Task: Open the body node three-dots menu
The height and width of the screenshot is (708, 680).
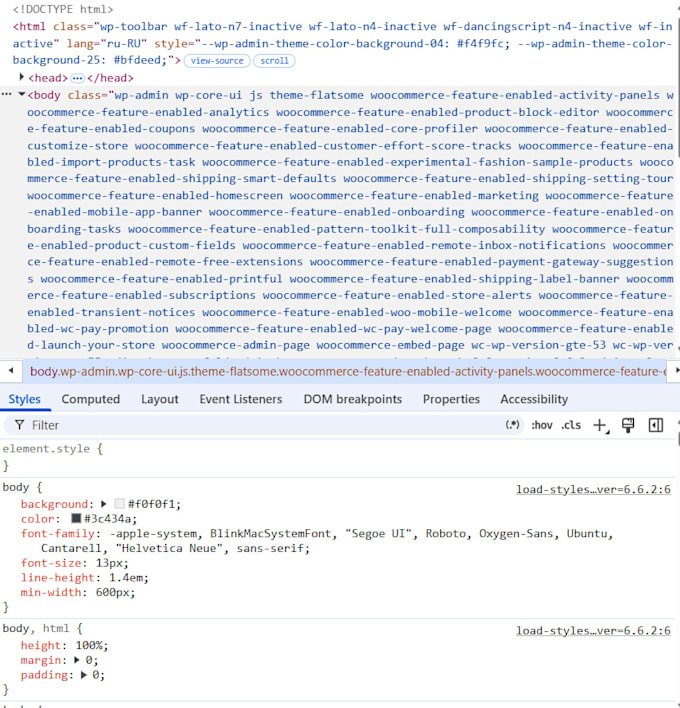Action: tap(6, 94)
